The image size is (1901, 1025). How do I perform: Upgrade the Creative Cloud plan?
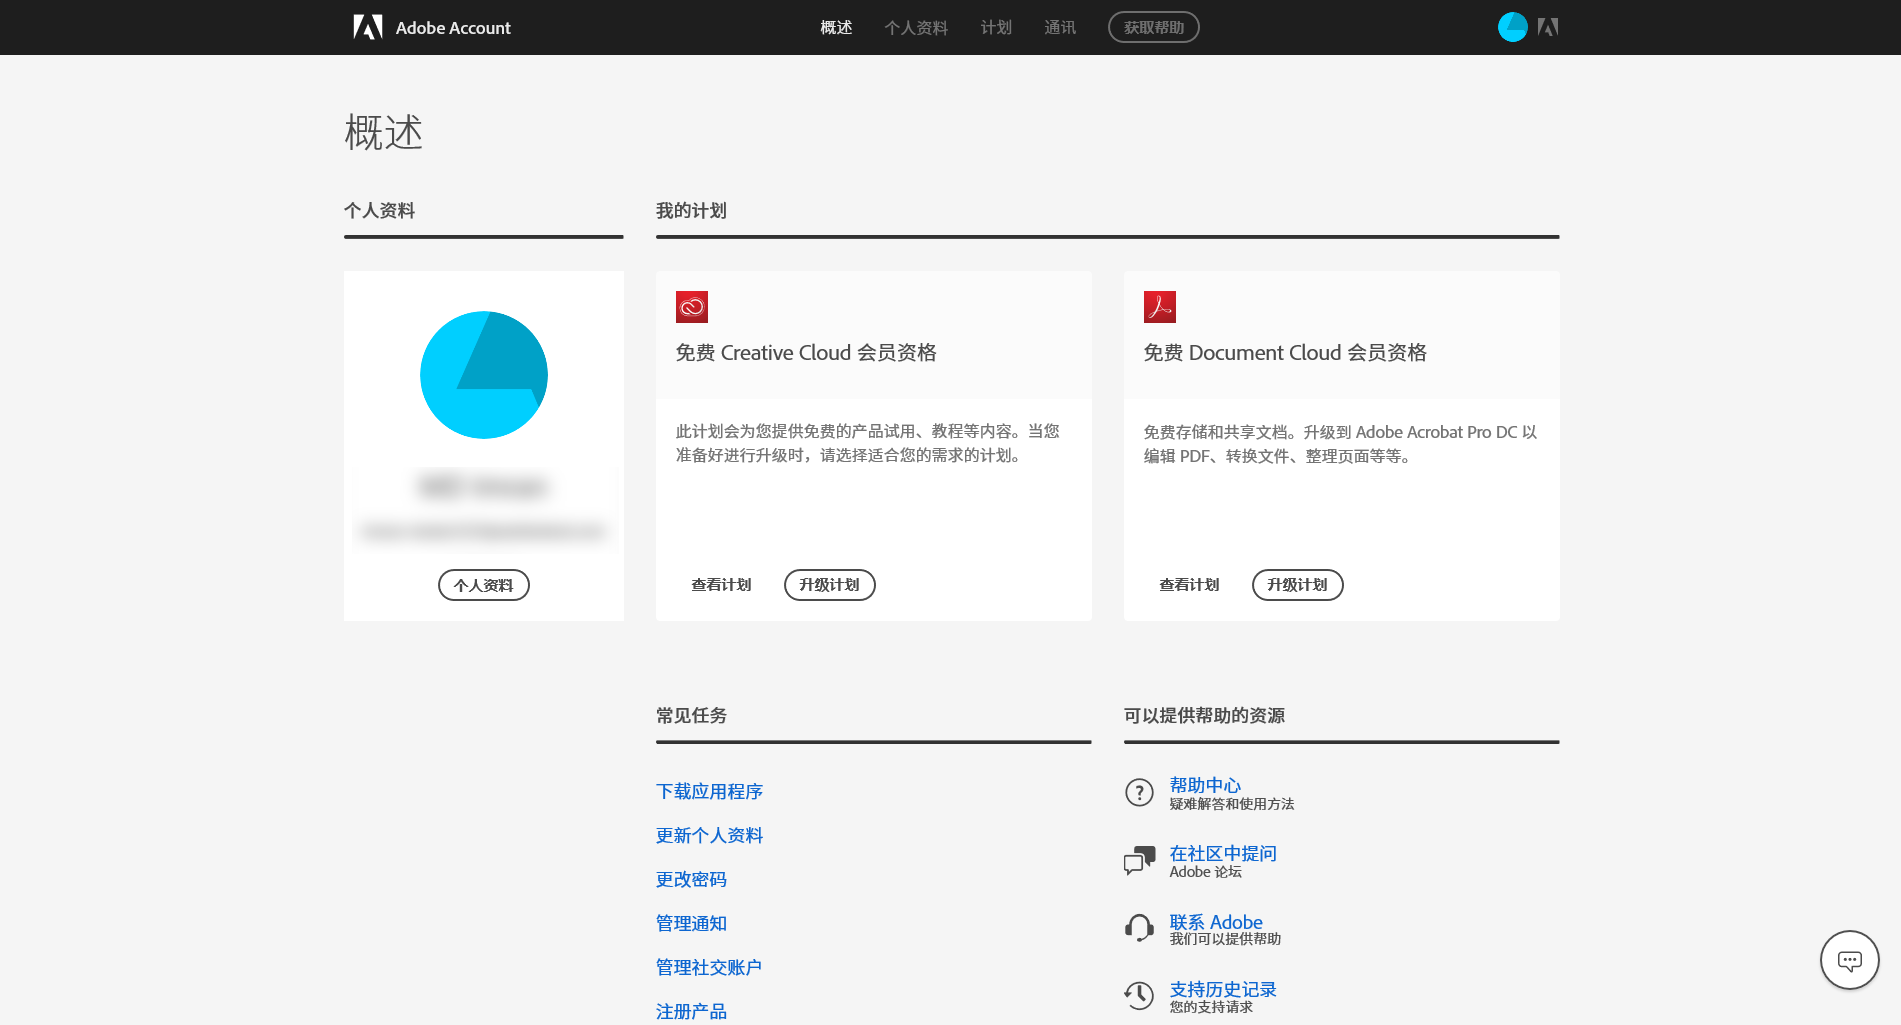click(x=830, y=585)
